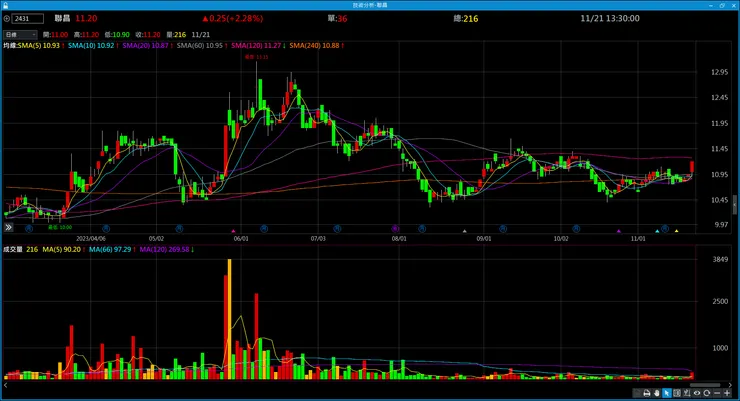Open the 日線 period dropdown
The width and height of the screenshot is (740, 401).
coord(20,34)
